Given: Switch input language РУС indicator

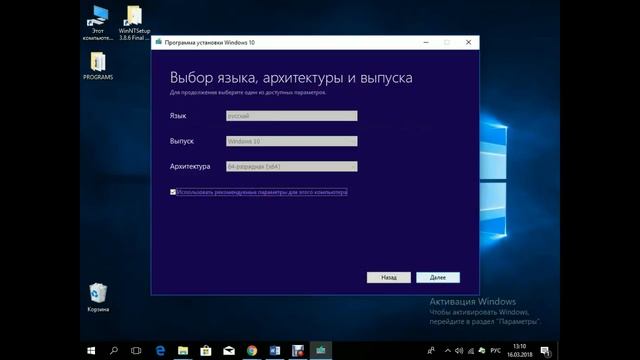Looking at the screenshot, I should 496,351.
